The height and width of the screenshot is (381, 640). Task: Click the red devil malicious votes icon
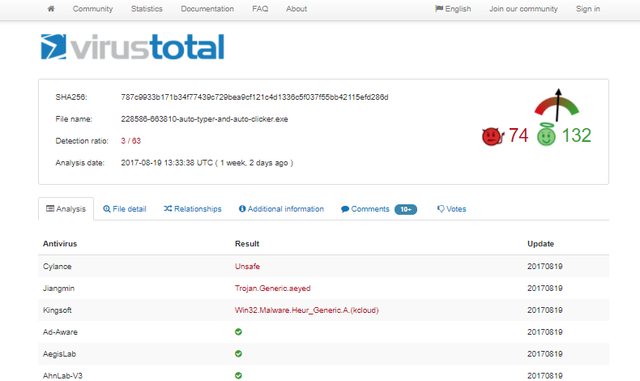tap(493, 136)
